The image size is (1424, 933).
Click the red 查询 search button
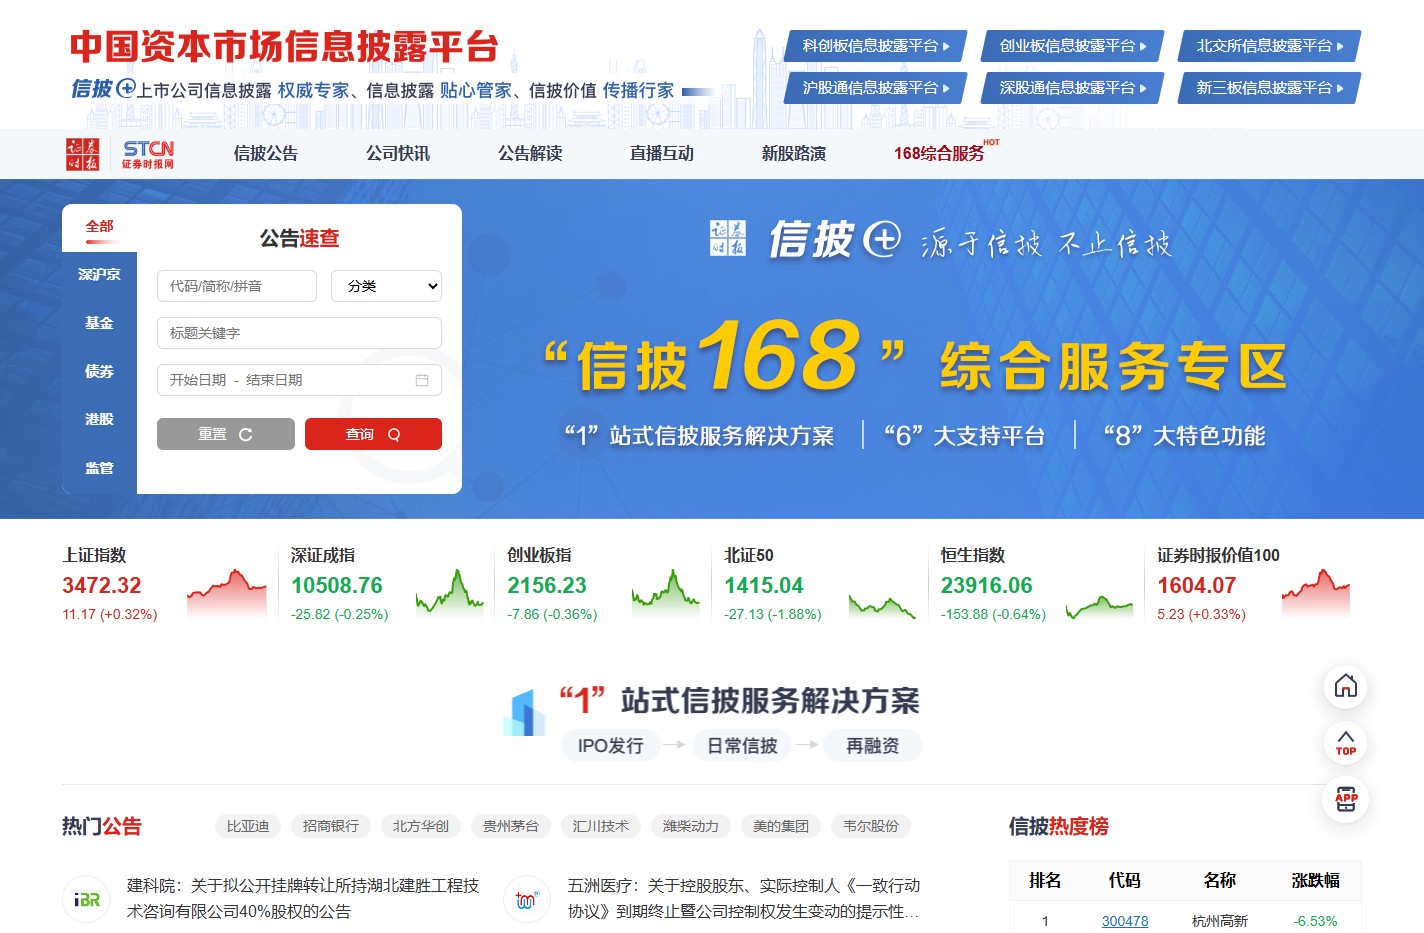coord(373,434)
